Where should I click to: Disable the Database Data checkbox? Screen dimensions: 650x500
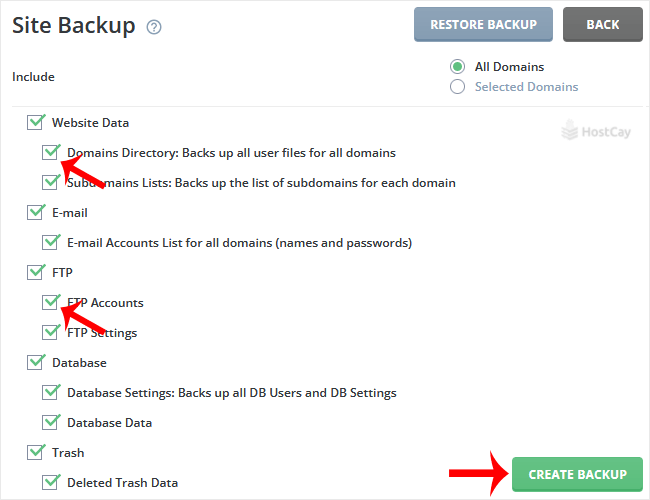tap(50, 422)
